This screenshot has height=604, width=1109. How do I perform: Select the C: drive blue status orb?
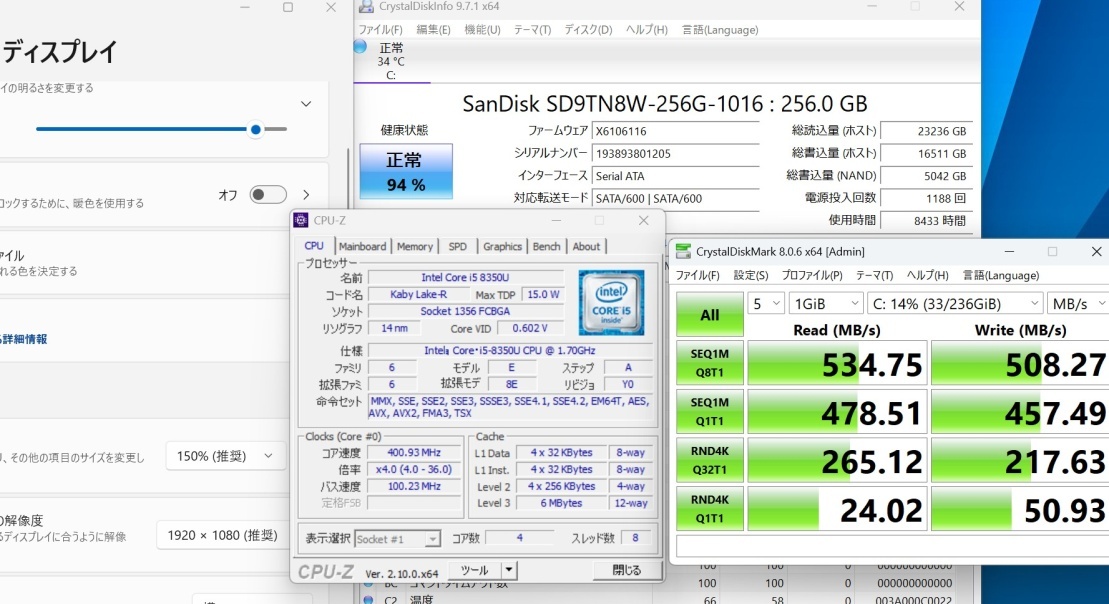click(360, 46)
